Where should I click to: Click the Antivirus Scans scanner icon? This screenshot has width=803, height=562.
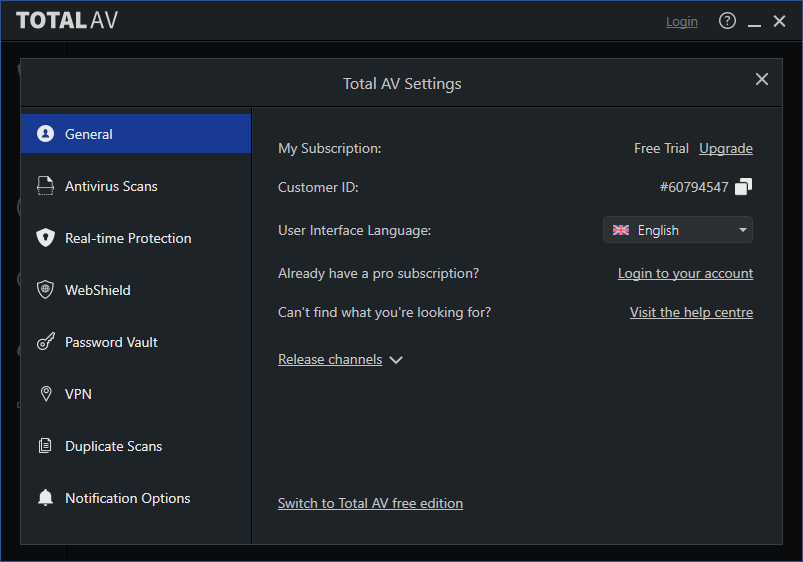point(46,185)
